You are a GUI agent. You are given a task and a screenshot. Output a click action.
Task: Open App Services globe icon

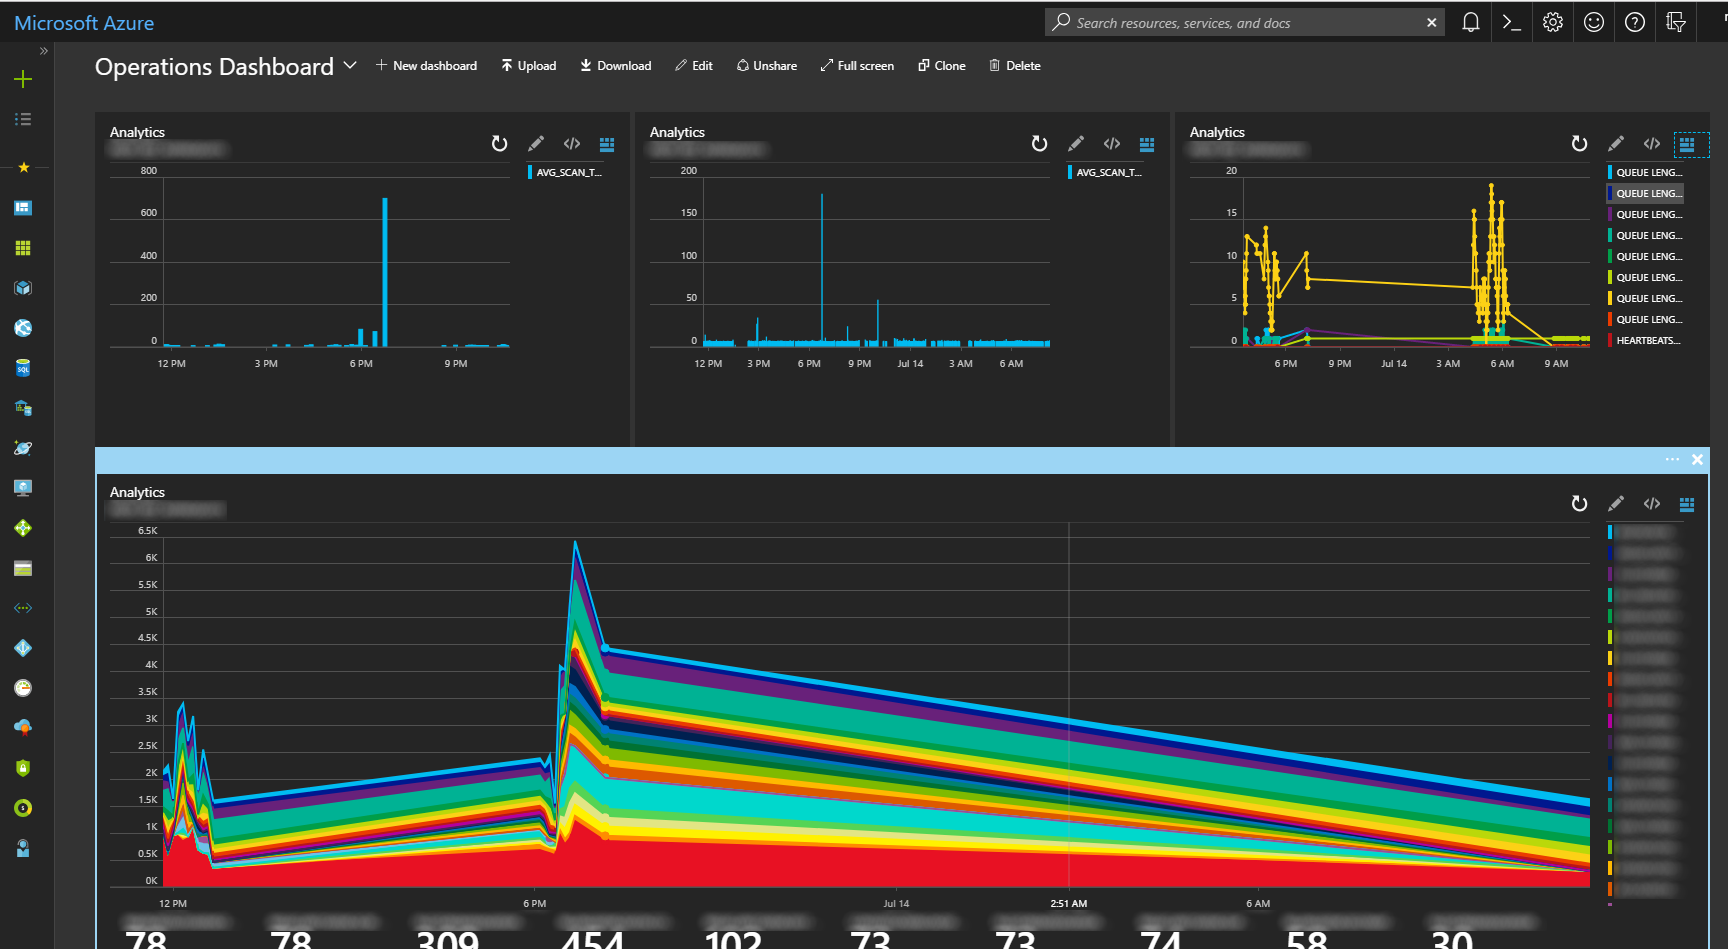point(23,328)
